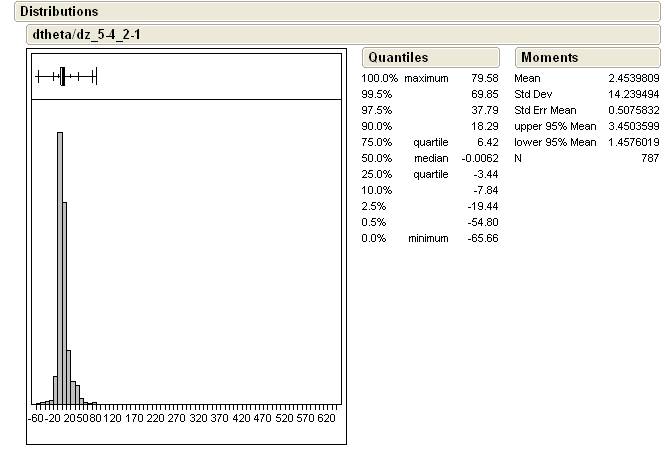
Task: Collapse the Moments table header
Action: [x=549, y=58]
